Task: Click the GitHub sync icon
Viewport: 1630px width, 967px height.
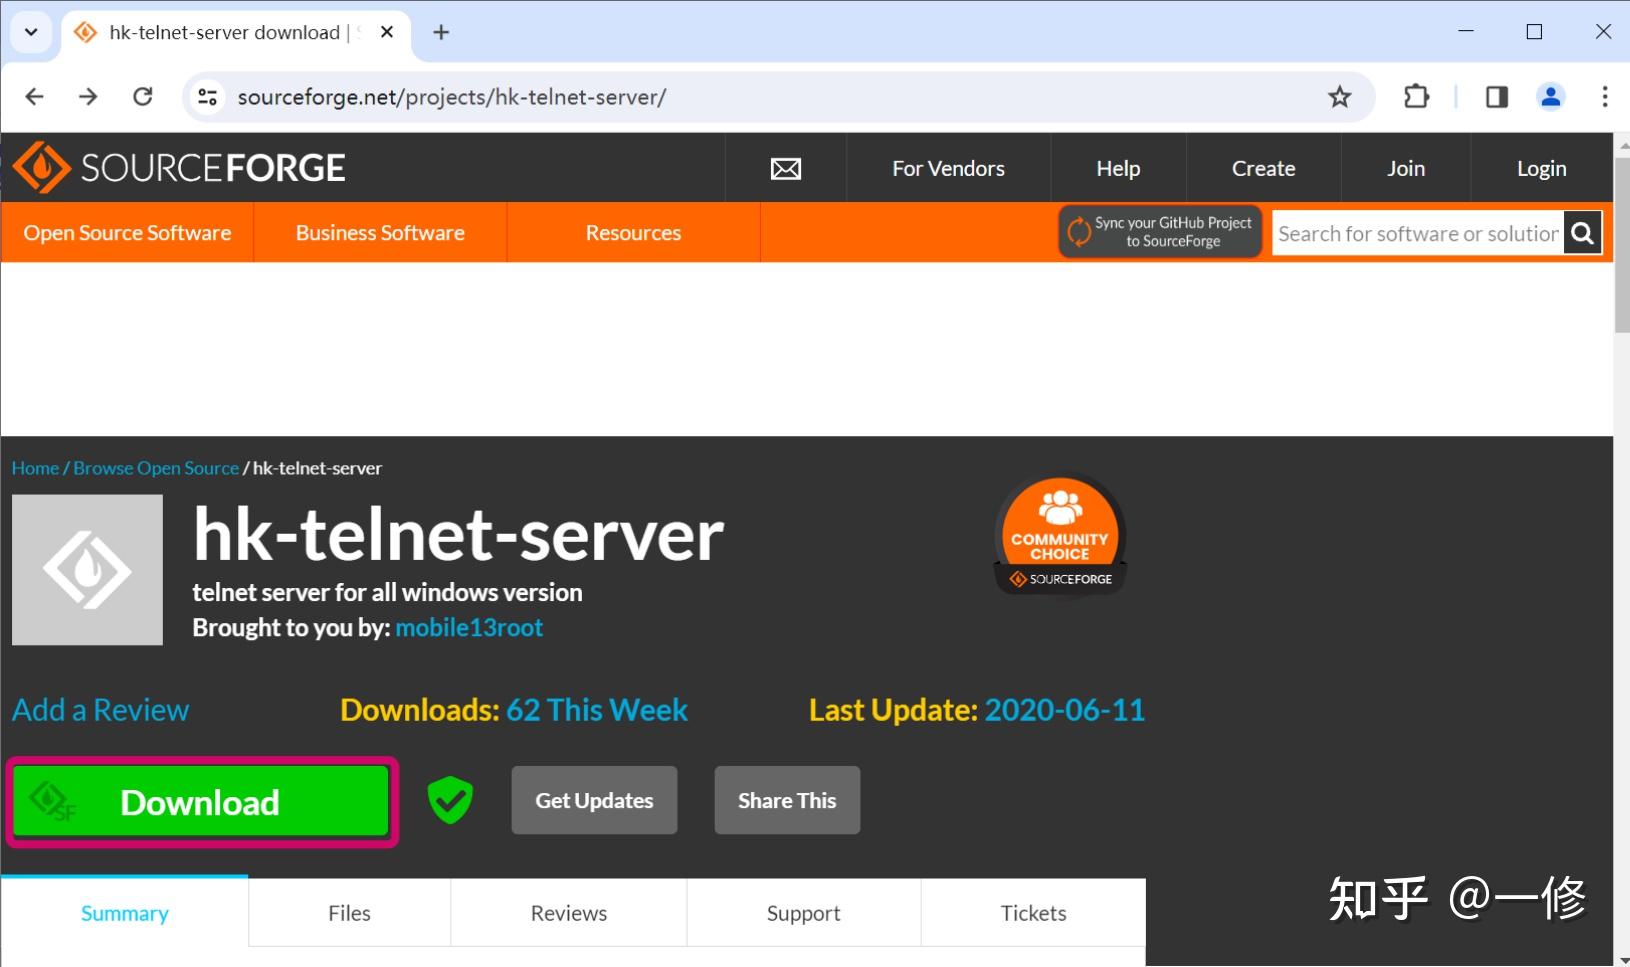Action: click(x=1081, y=231)
